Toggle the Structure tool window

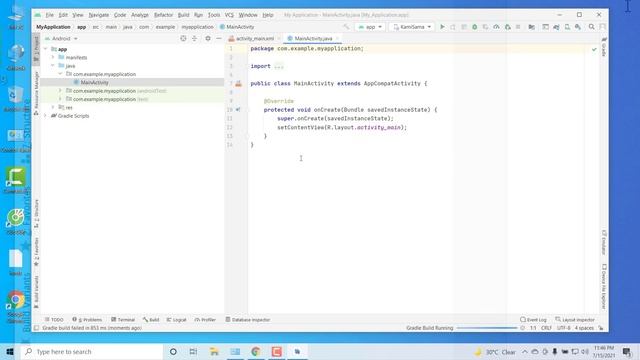click(36, 213)
